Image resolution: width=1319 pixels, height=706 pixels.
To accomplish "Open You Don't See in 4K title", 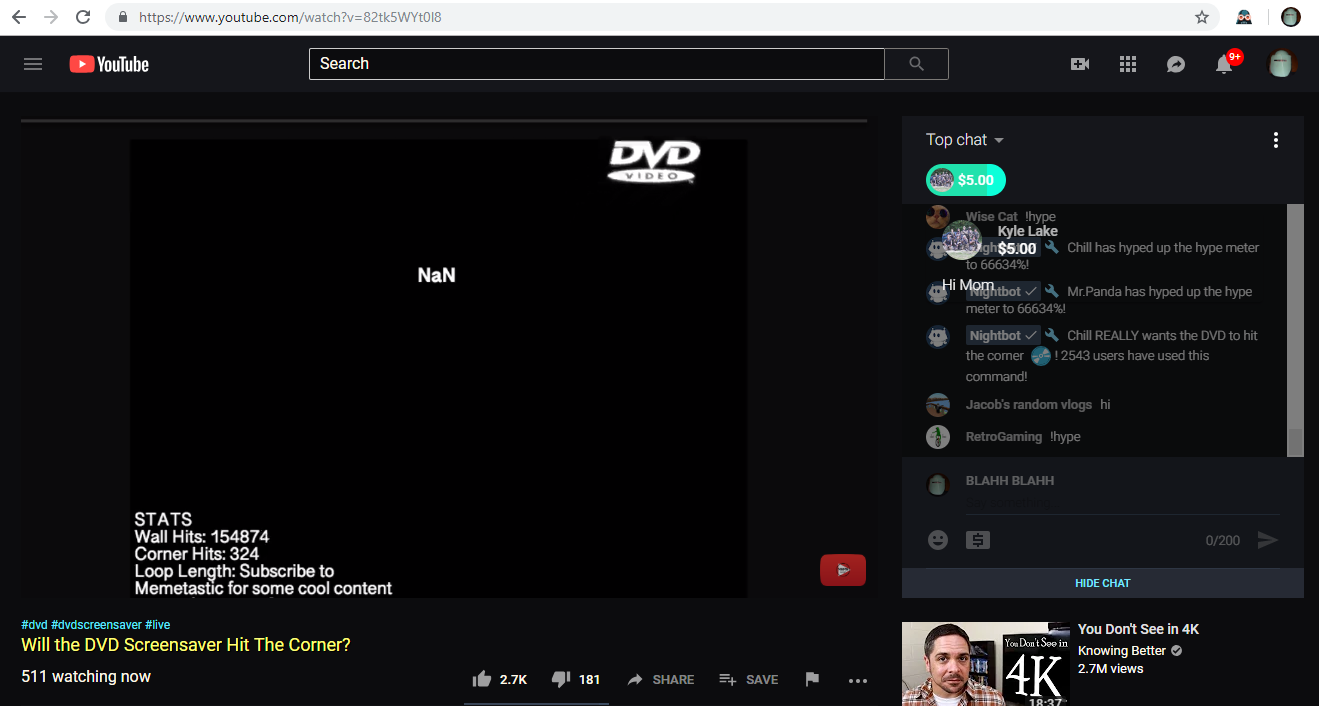I will pos(1138,629).
